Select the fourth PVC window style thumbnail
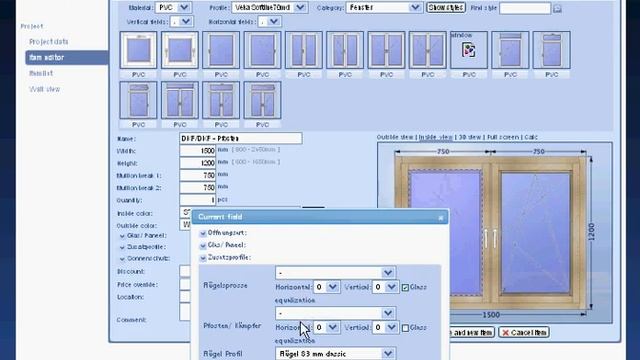 tap(262, 50)
